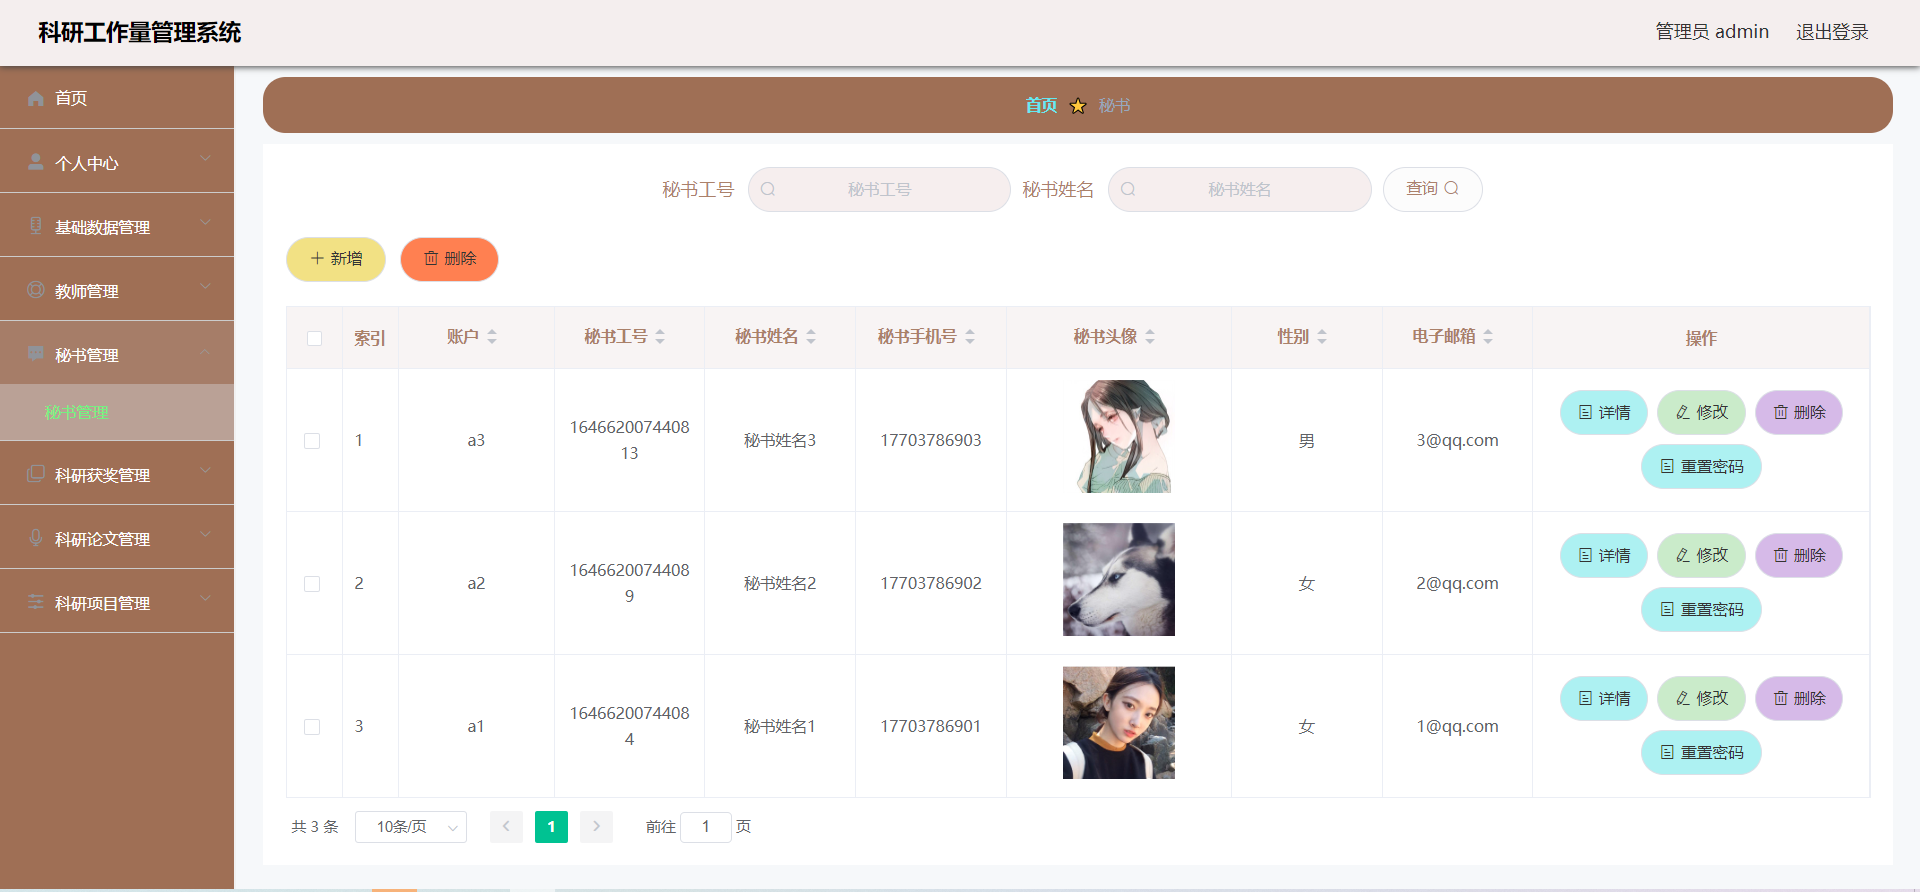Viewport: 1920px width, 892px height.
Task: Click the email 3@qq.com cell
Action: [x=1457, y=440]
